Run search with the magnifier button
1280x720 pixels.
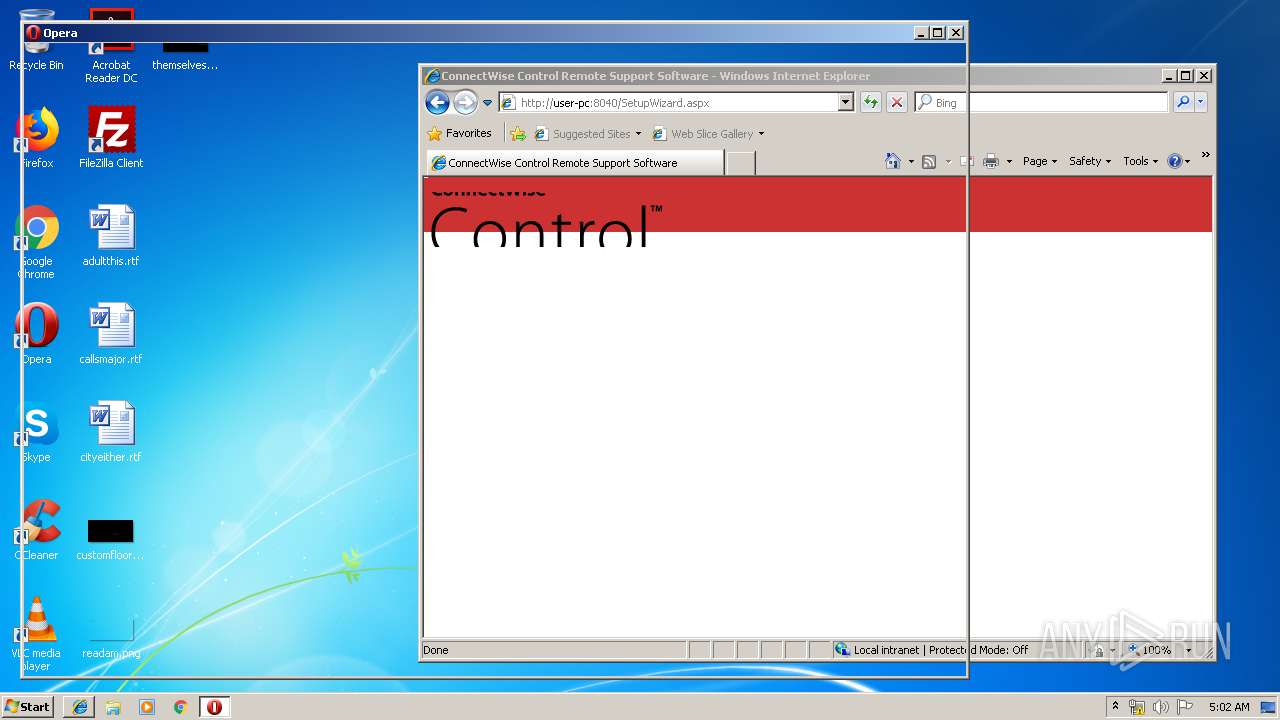pos(1183,102)
